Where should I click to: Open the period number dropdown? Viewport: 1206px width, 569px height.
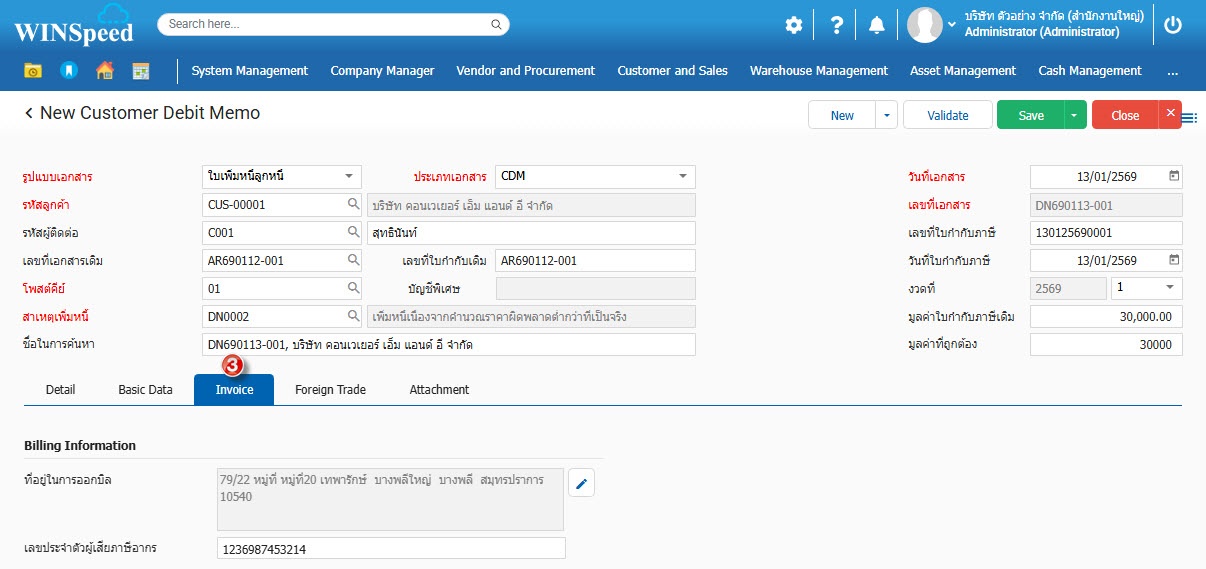1170,288
